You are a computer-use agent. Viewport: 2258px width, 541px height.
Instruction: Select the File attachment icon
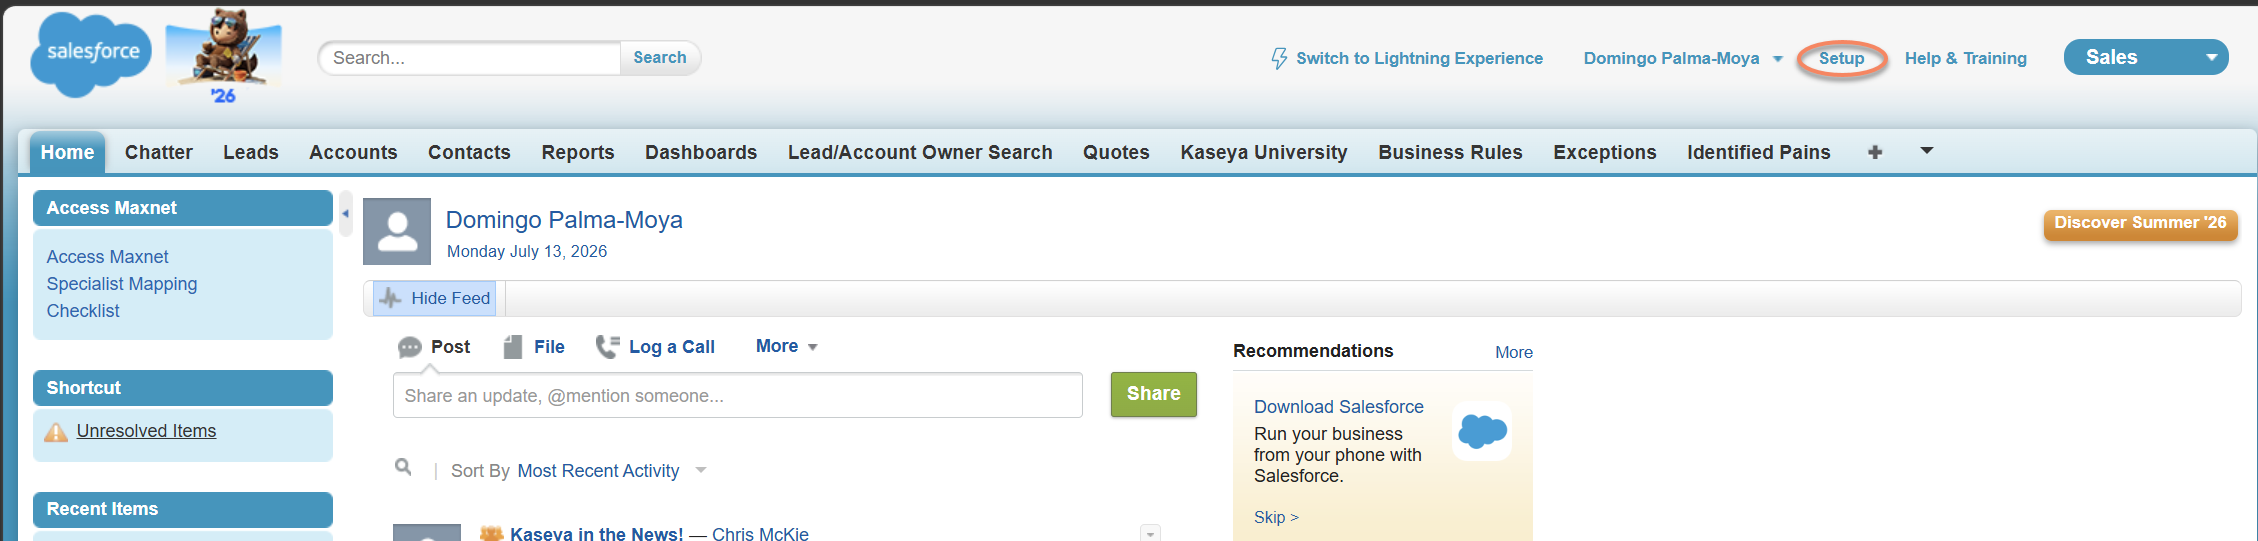click(513, 347)
